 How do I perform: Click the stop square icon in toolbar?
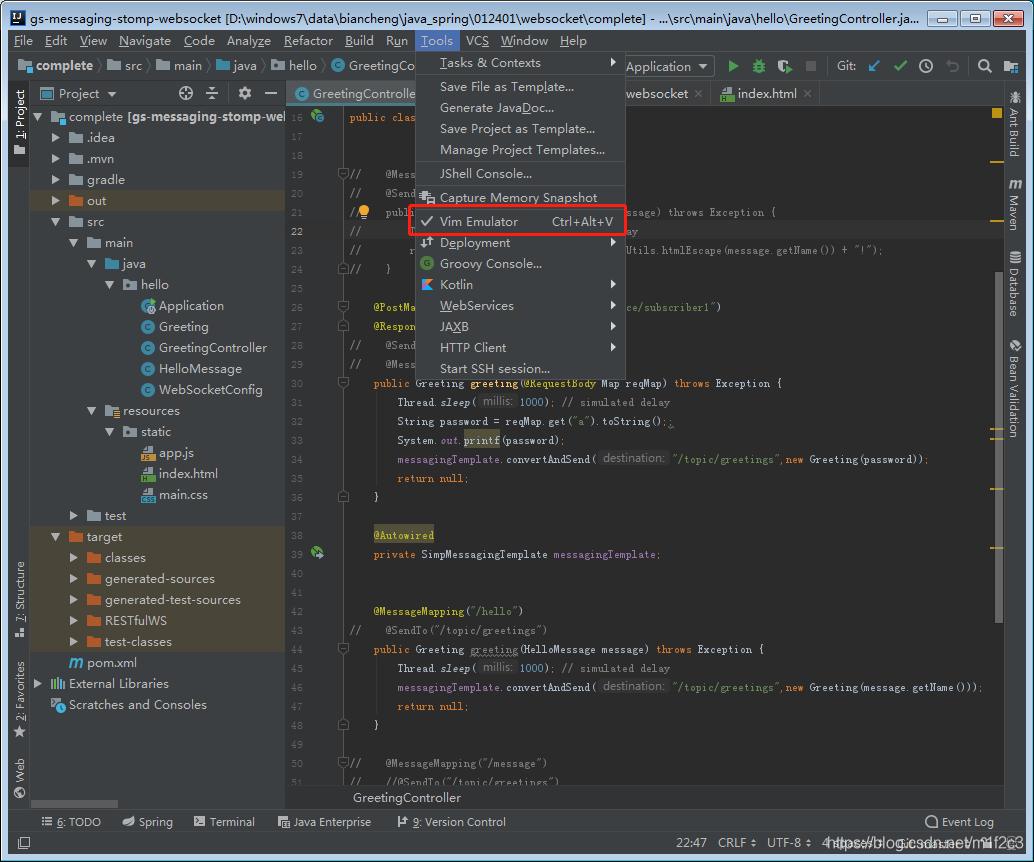coord(810,66)
